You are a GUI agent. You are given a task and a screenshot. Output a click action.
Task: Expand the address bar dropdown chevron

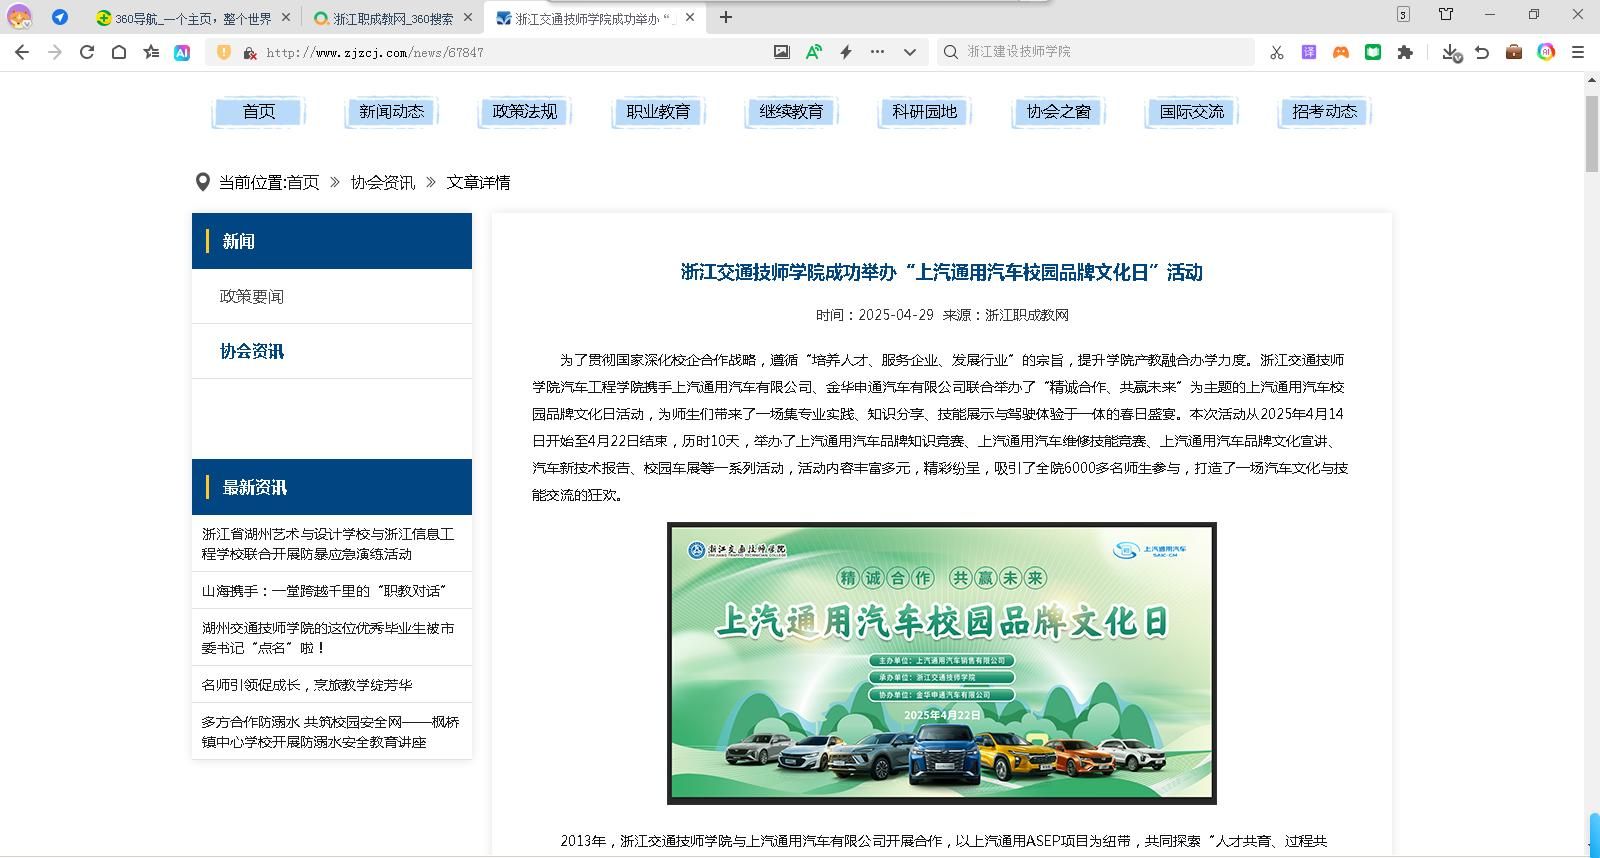910,52
